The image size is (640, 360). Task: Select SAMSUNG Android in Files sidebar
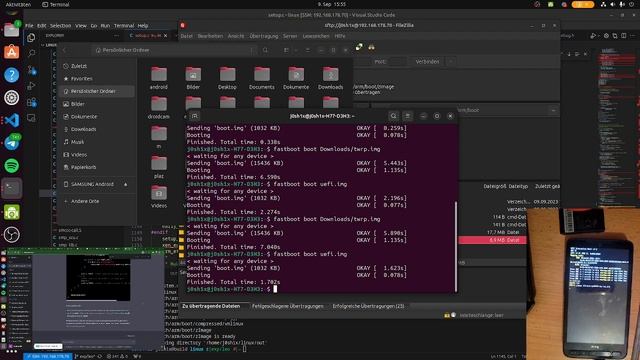pyautogui.click(x=92, y=184)
